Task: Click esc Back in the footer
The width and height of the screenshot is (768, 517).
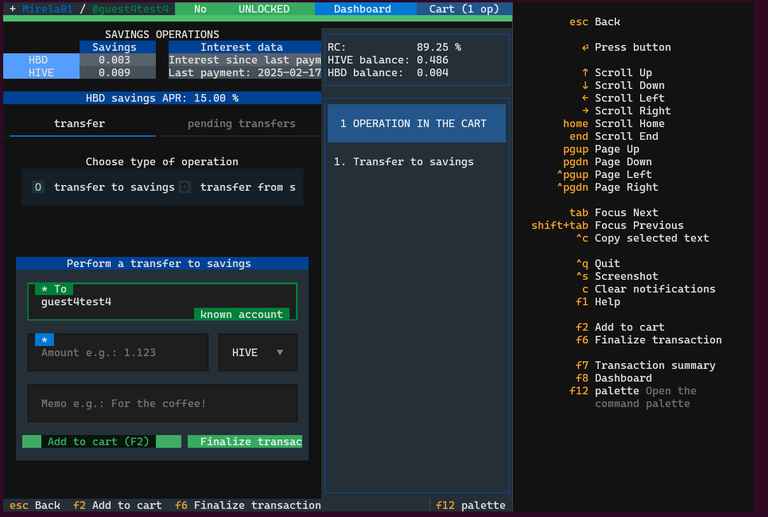Action: click(x=35, y=505)
